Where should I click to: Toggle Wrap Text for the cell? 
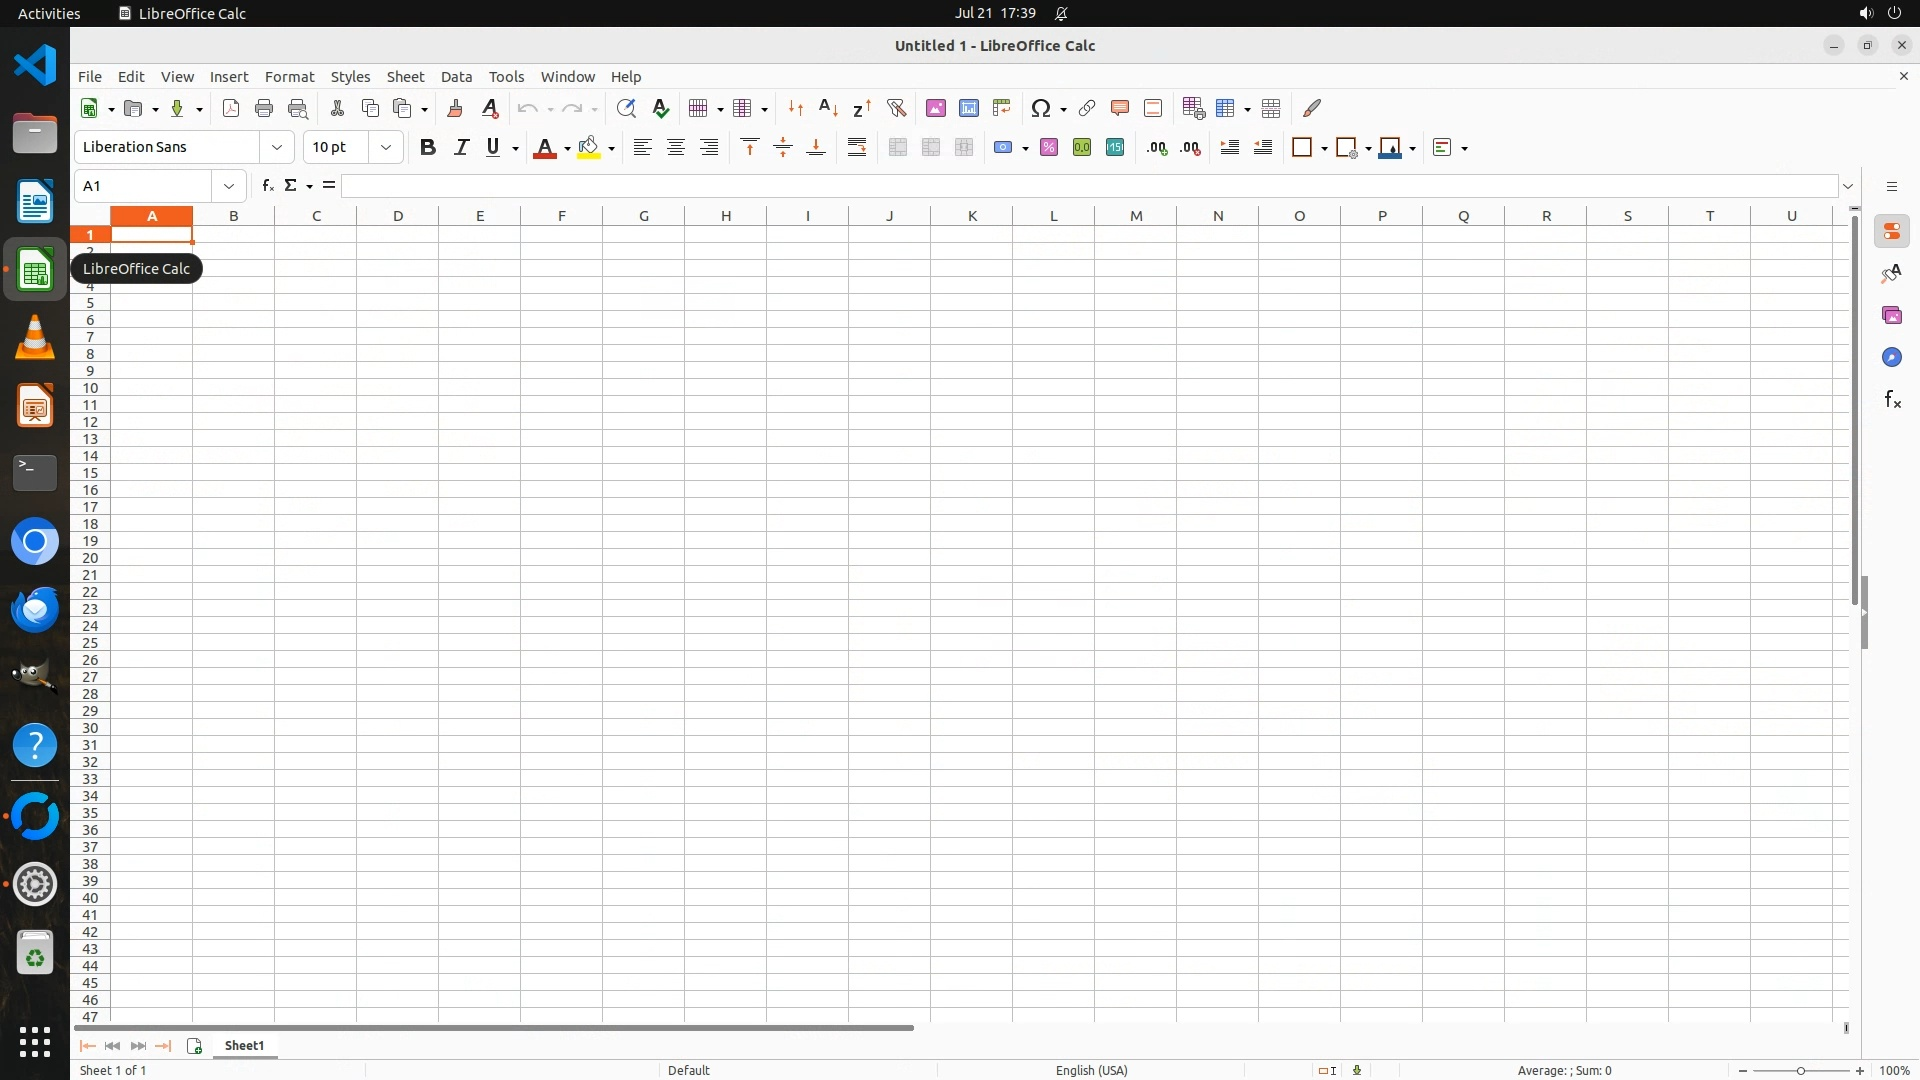pyautogui.click(x=857, y=148)
